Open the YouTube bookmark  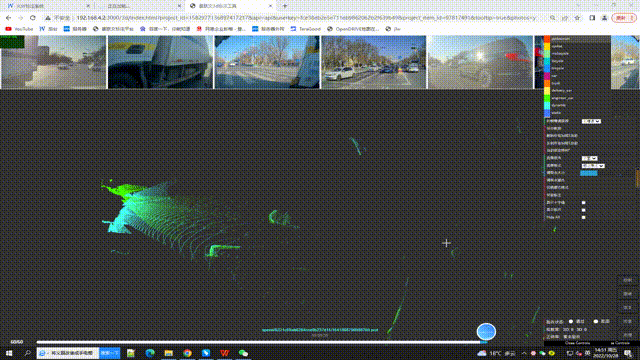pyautogui.click(x=19, y=29)
